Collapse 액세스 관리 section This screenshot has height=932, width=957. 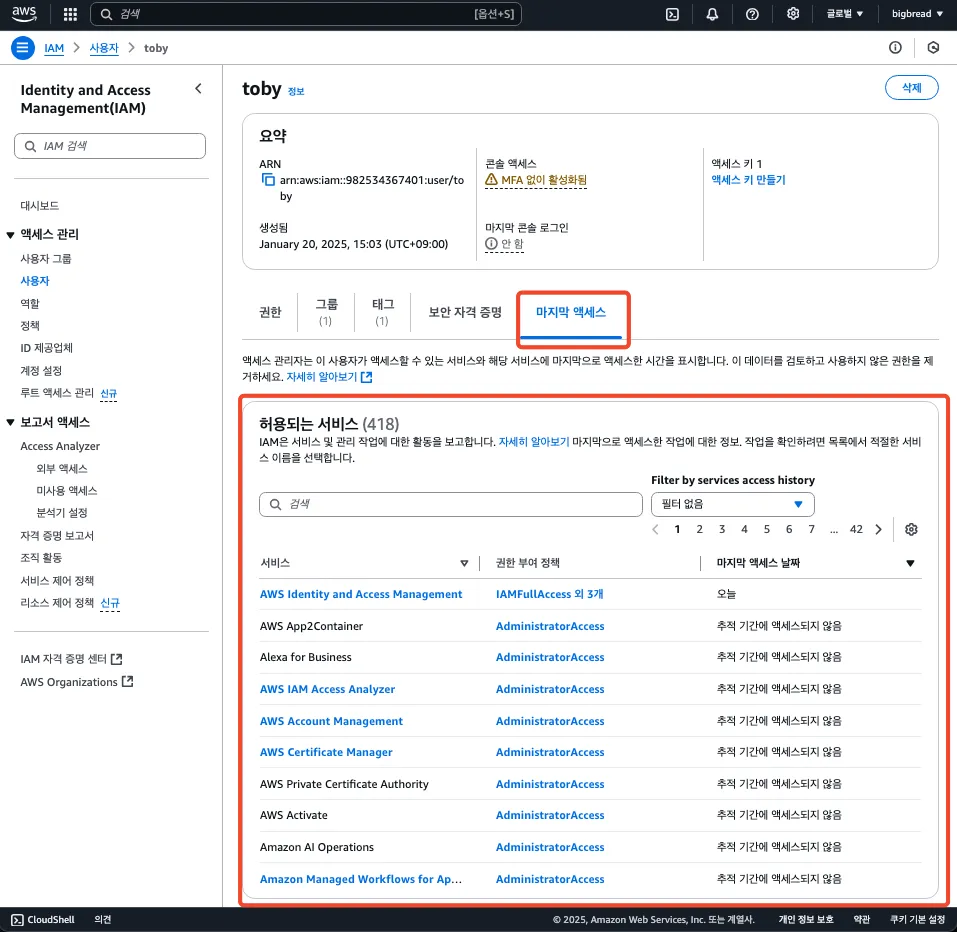10,235
